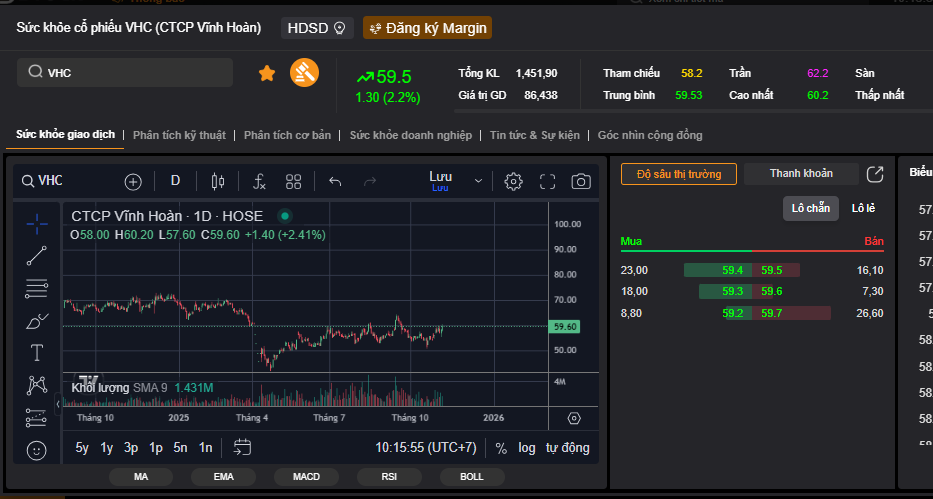Choose the text annotation tool
The height and width of the screenshot is (499, 933).
click(x=37, y=353)
